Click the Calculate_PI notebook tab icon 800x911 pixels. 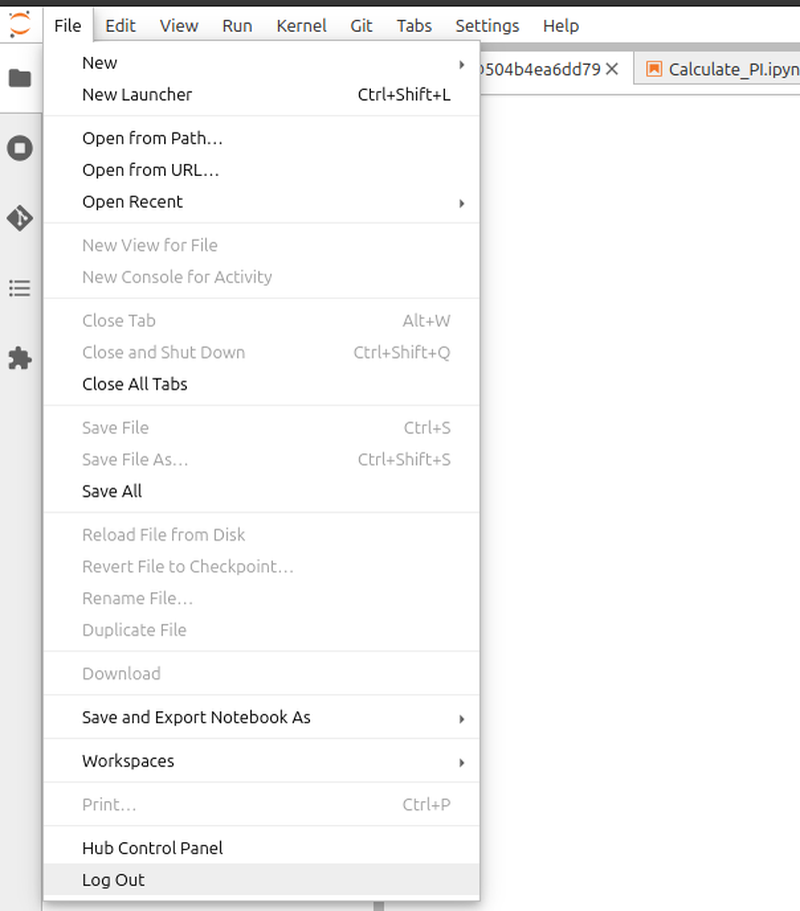click(x=655, y=69)
